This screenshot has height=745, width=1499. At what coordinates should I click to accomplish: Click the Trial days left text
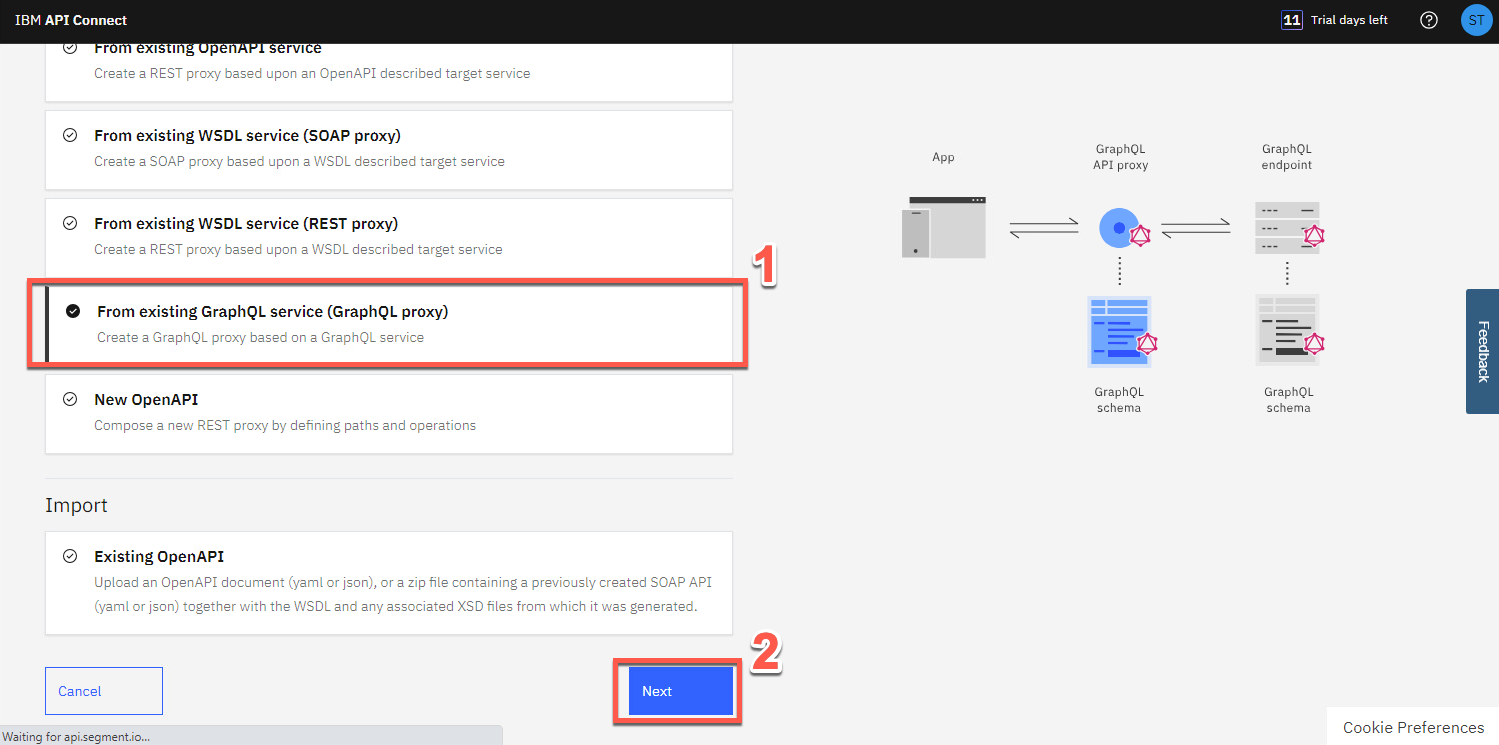(1349, 20)
